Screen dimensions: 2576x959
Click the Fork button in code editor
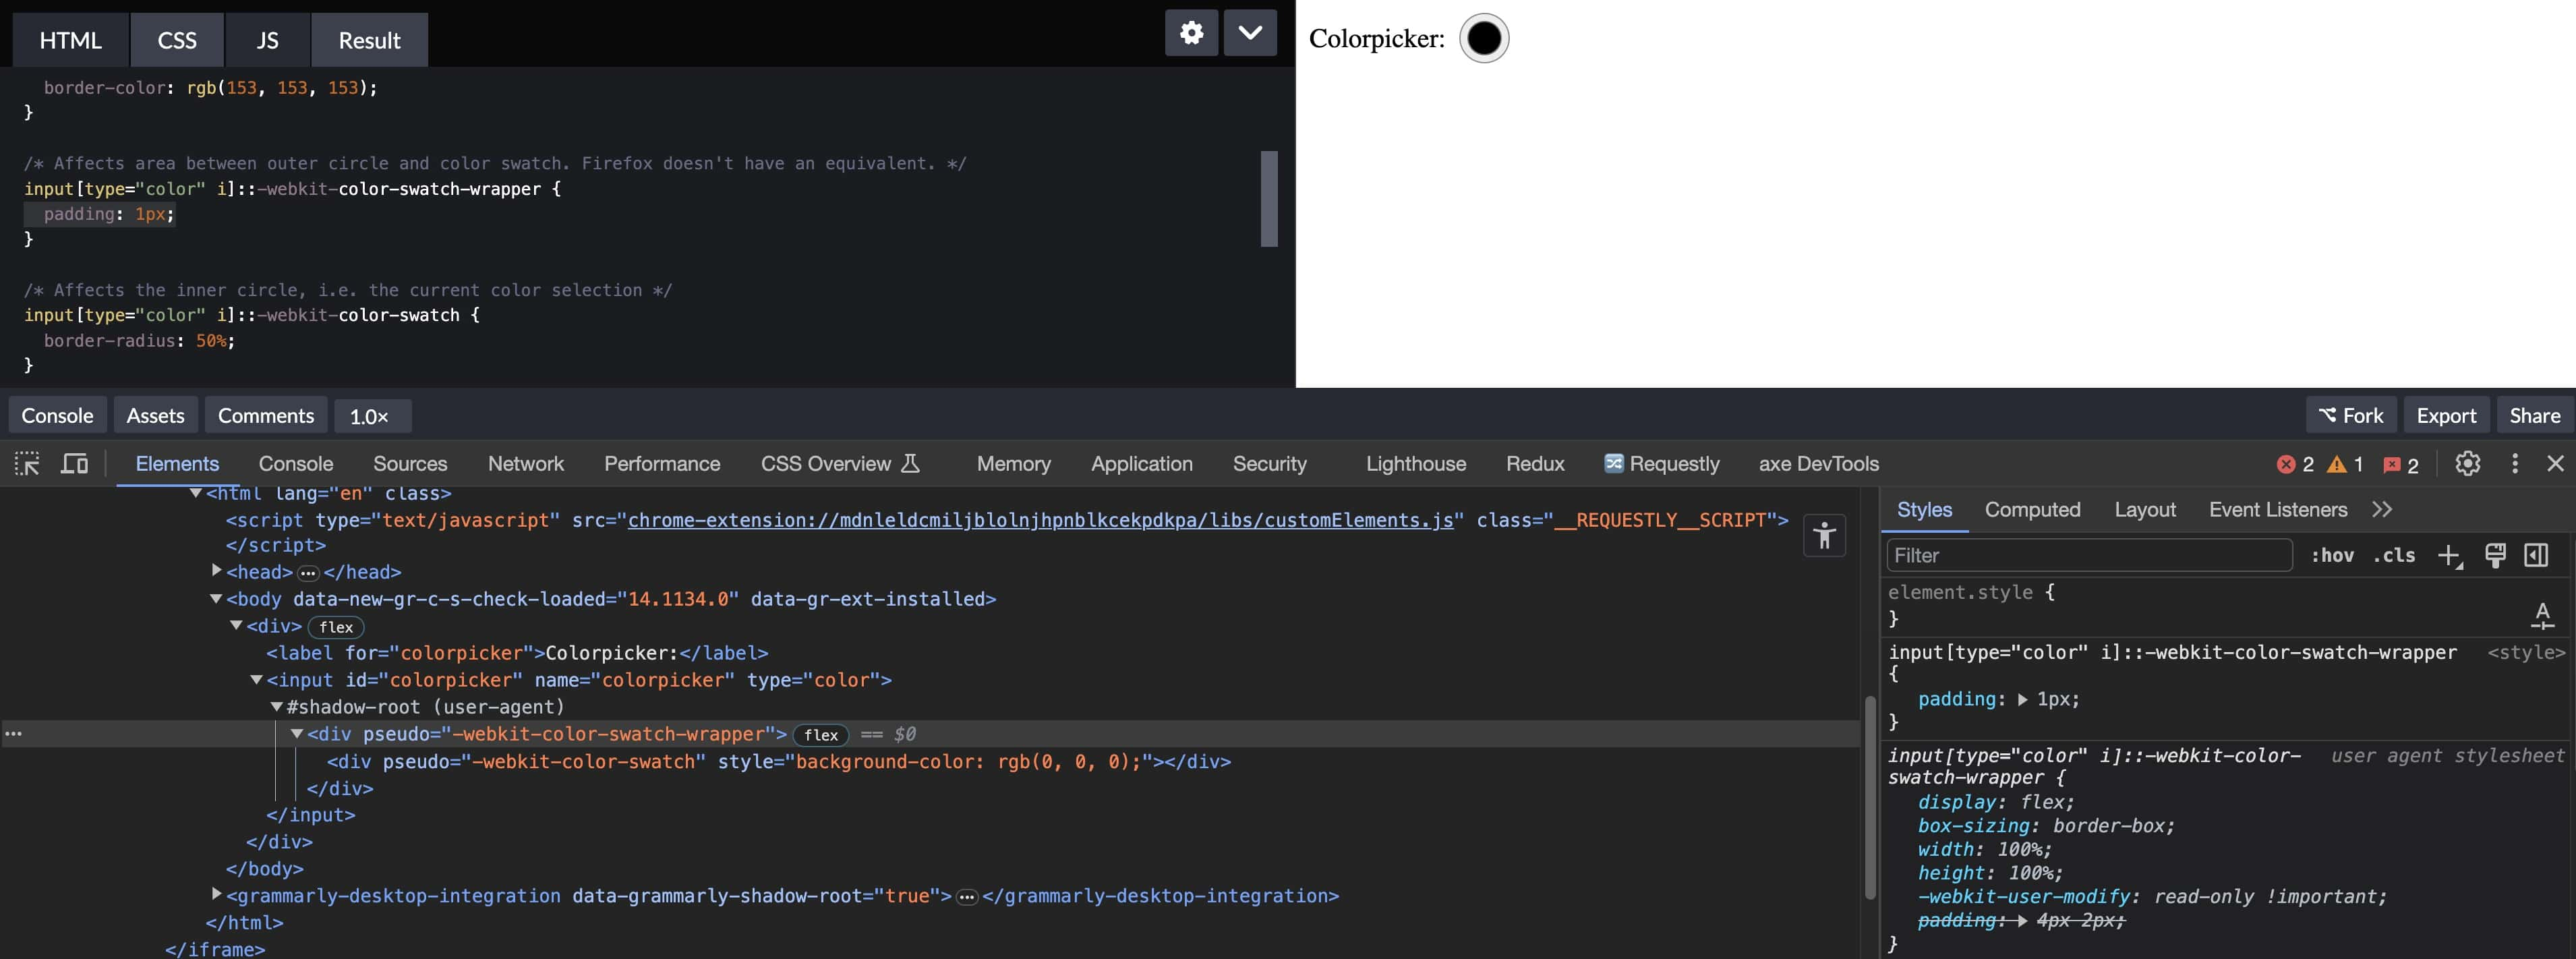click(2353, 415)
